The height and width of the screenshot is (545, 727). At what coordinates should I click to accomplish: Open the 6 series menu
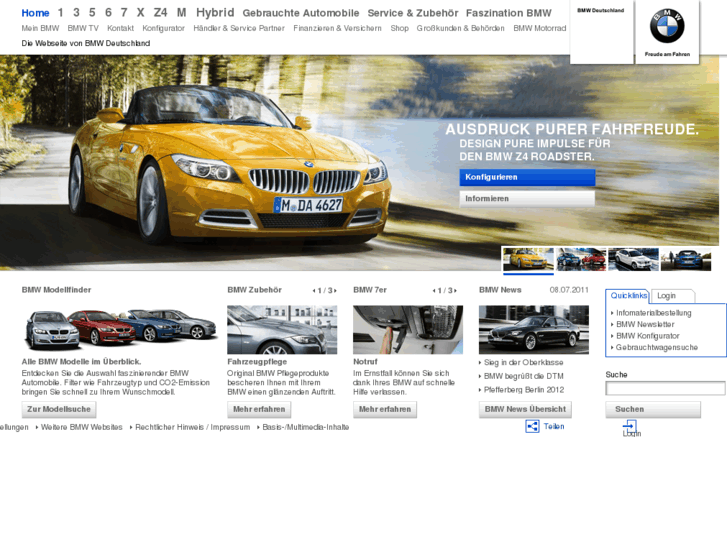tap(108, 13)
